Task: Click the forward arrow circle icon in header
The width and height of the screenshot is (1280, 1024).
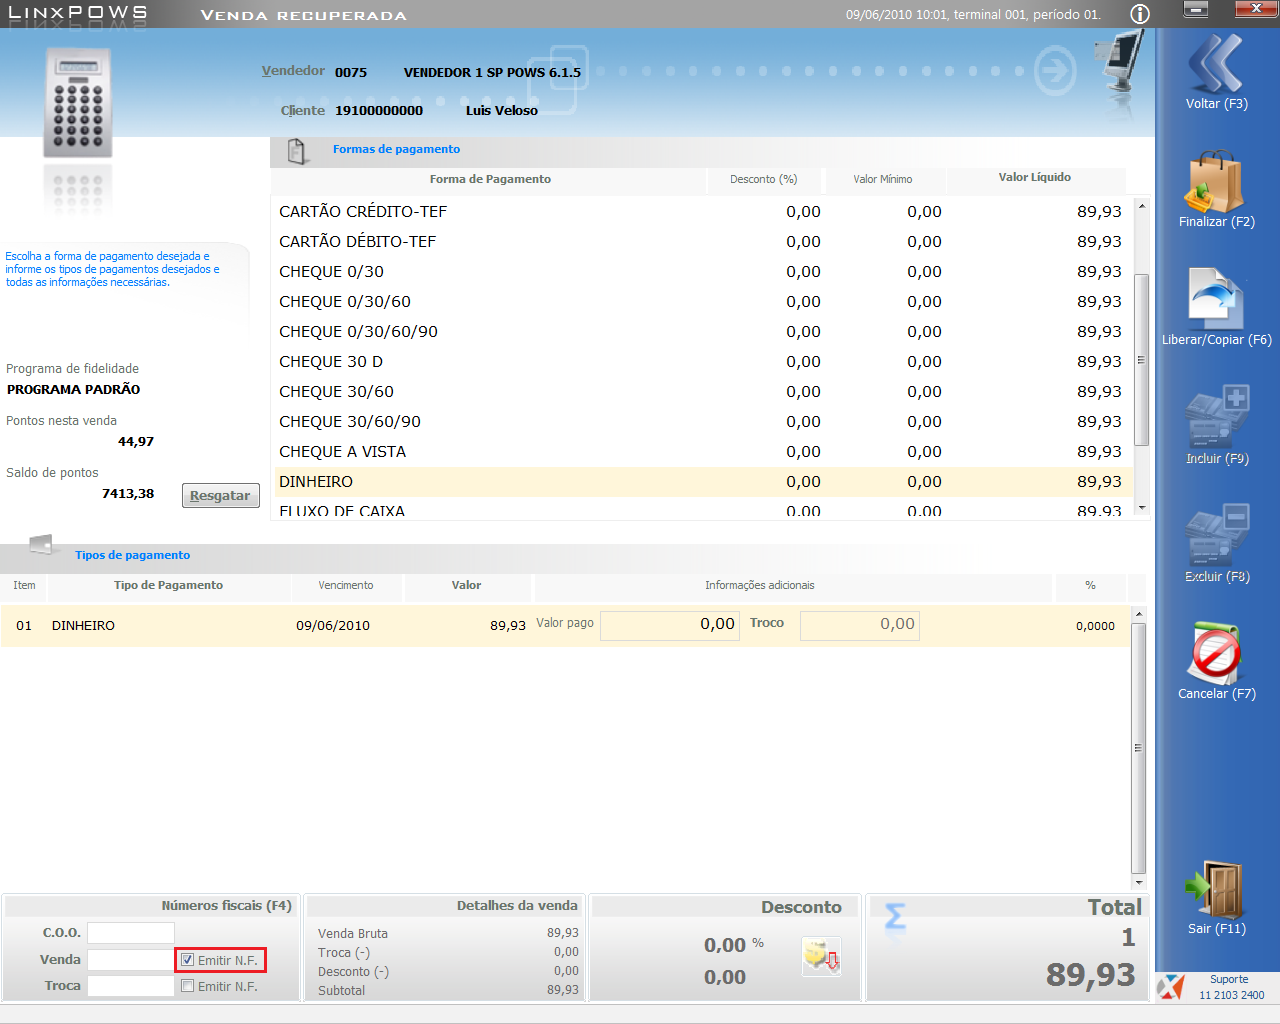Action: pos(1054,72)
